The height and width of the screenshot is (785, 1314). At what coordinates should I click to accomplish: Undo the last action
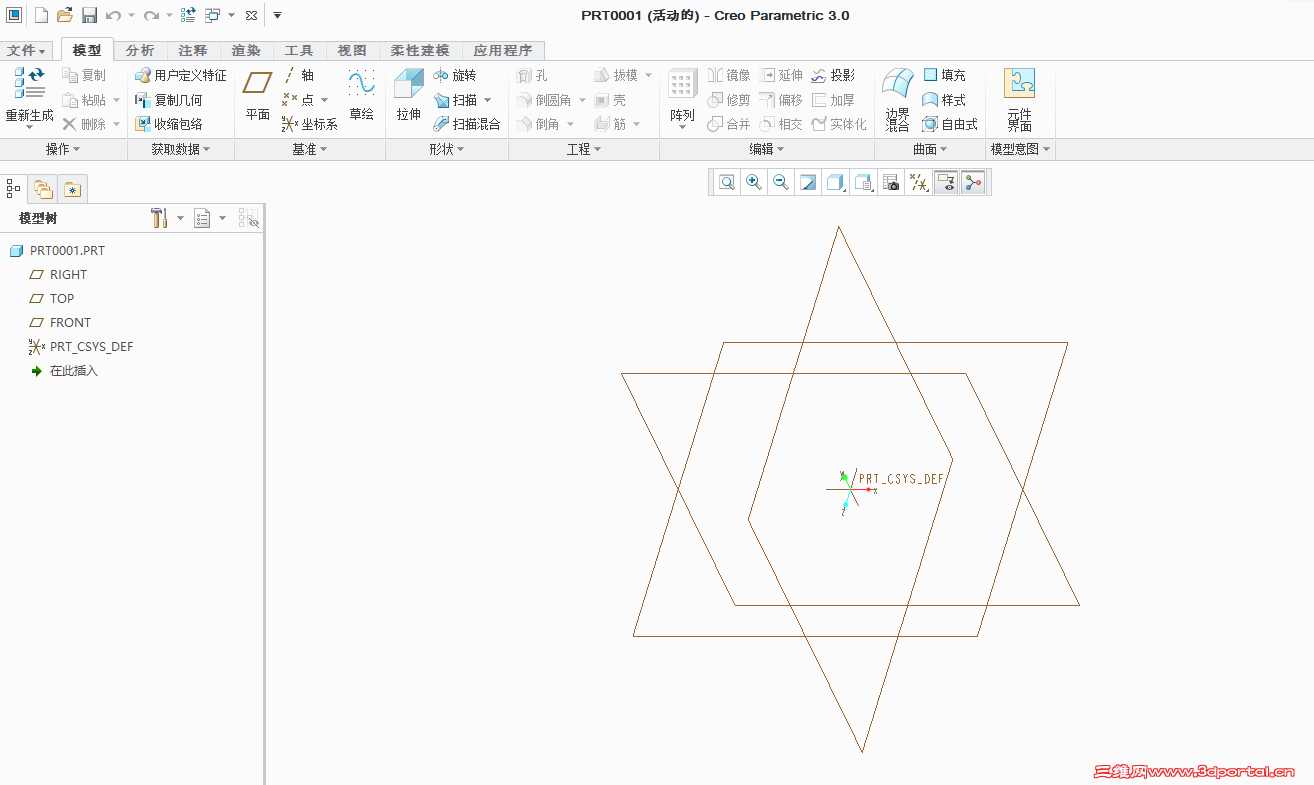point(114,15)
